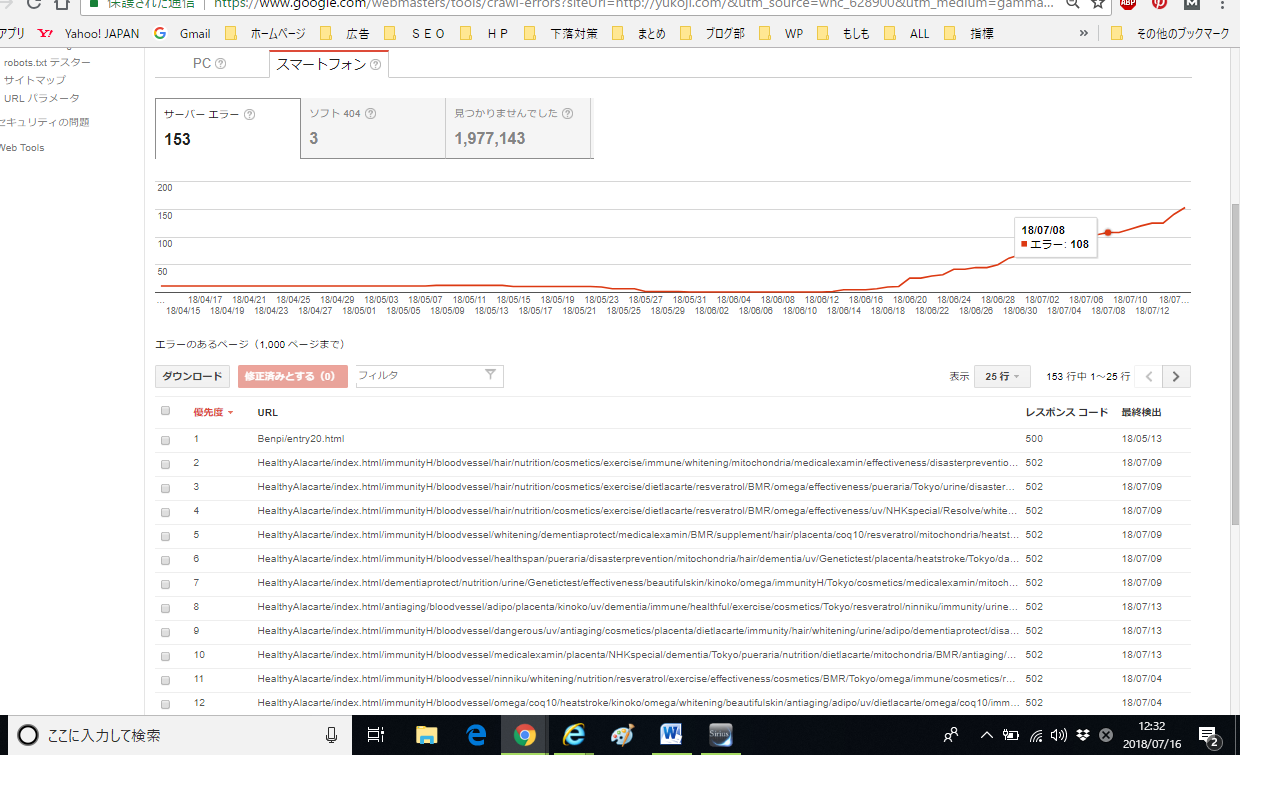Viewport: 1280px width, 800px height.
Task: Switch to the PC tab
Action: [202, 63]
